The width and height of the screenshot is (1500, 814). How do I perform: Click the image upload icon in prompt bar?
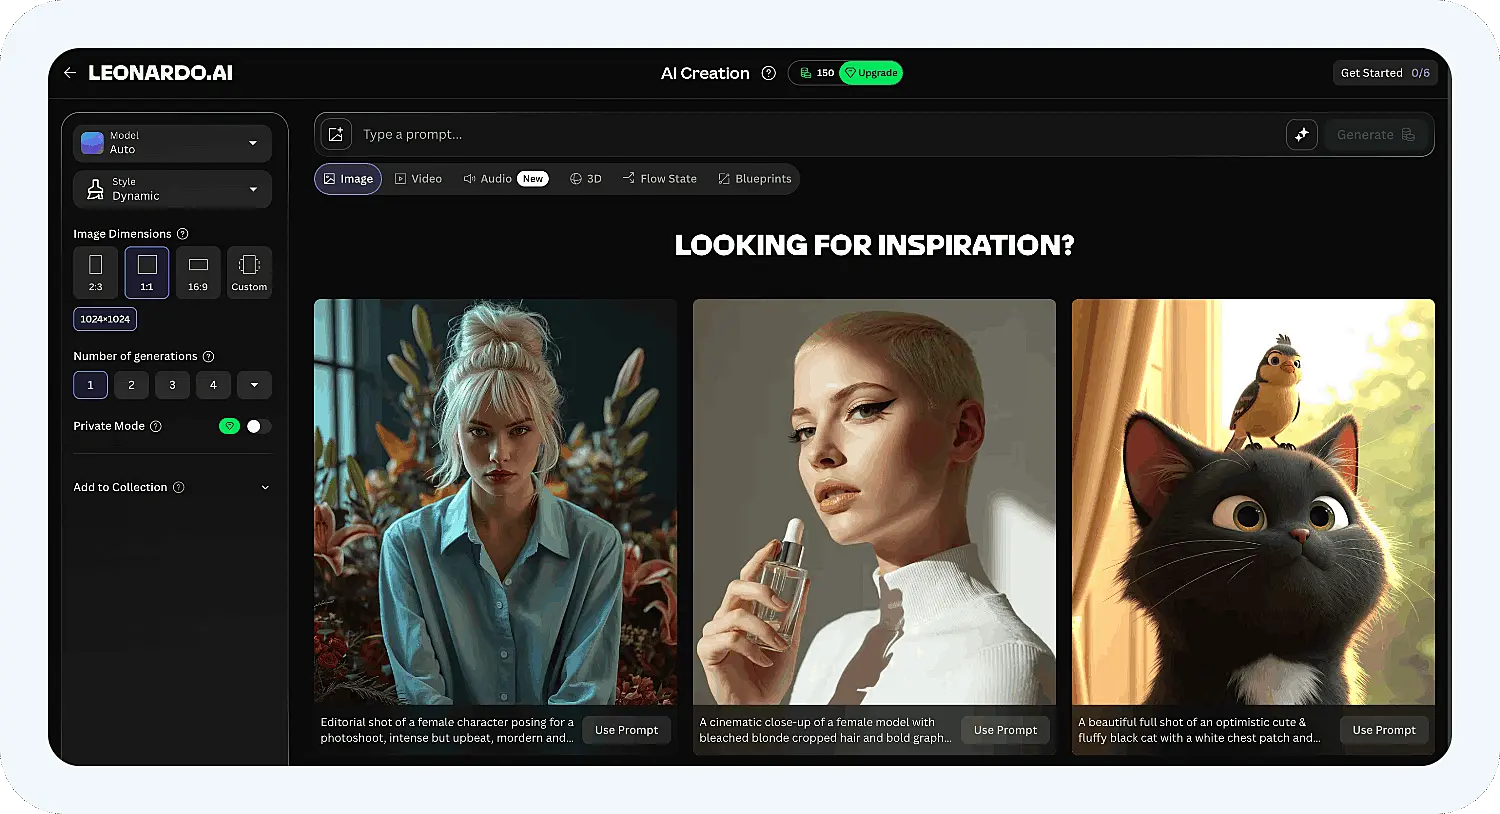(336, 134)
